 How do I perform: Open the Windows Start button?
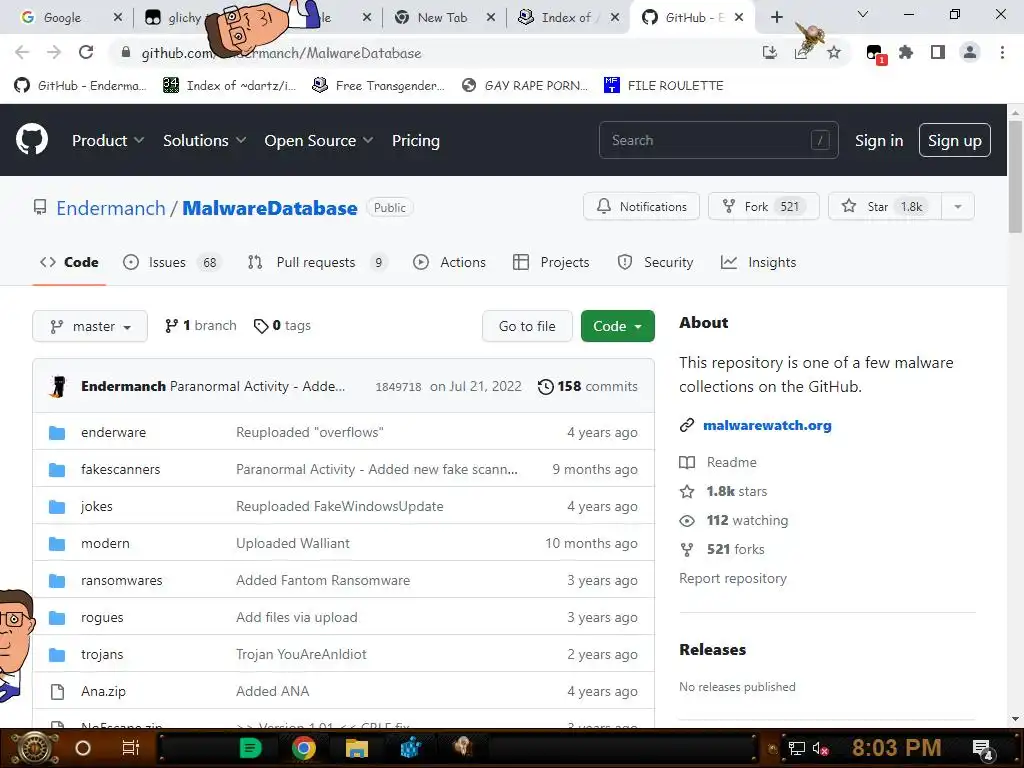[x=35, y=748]
